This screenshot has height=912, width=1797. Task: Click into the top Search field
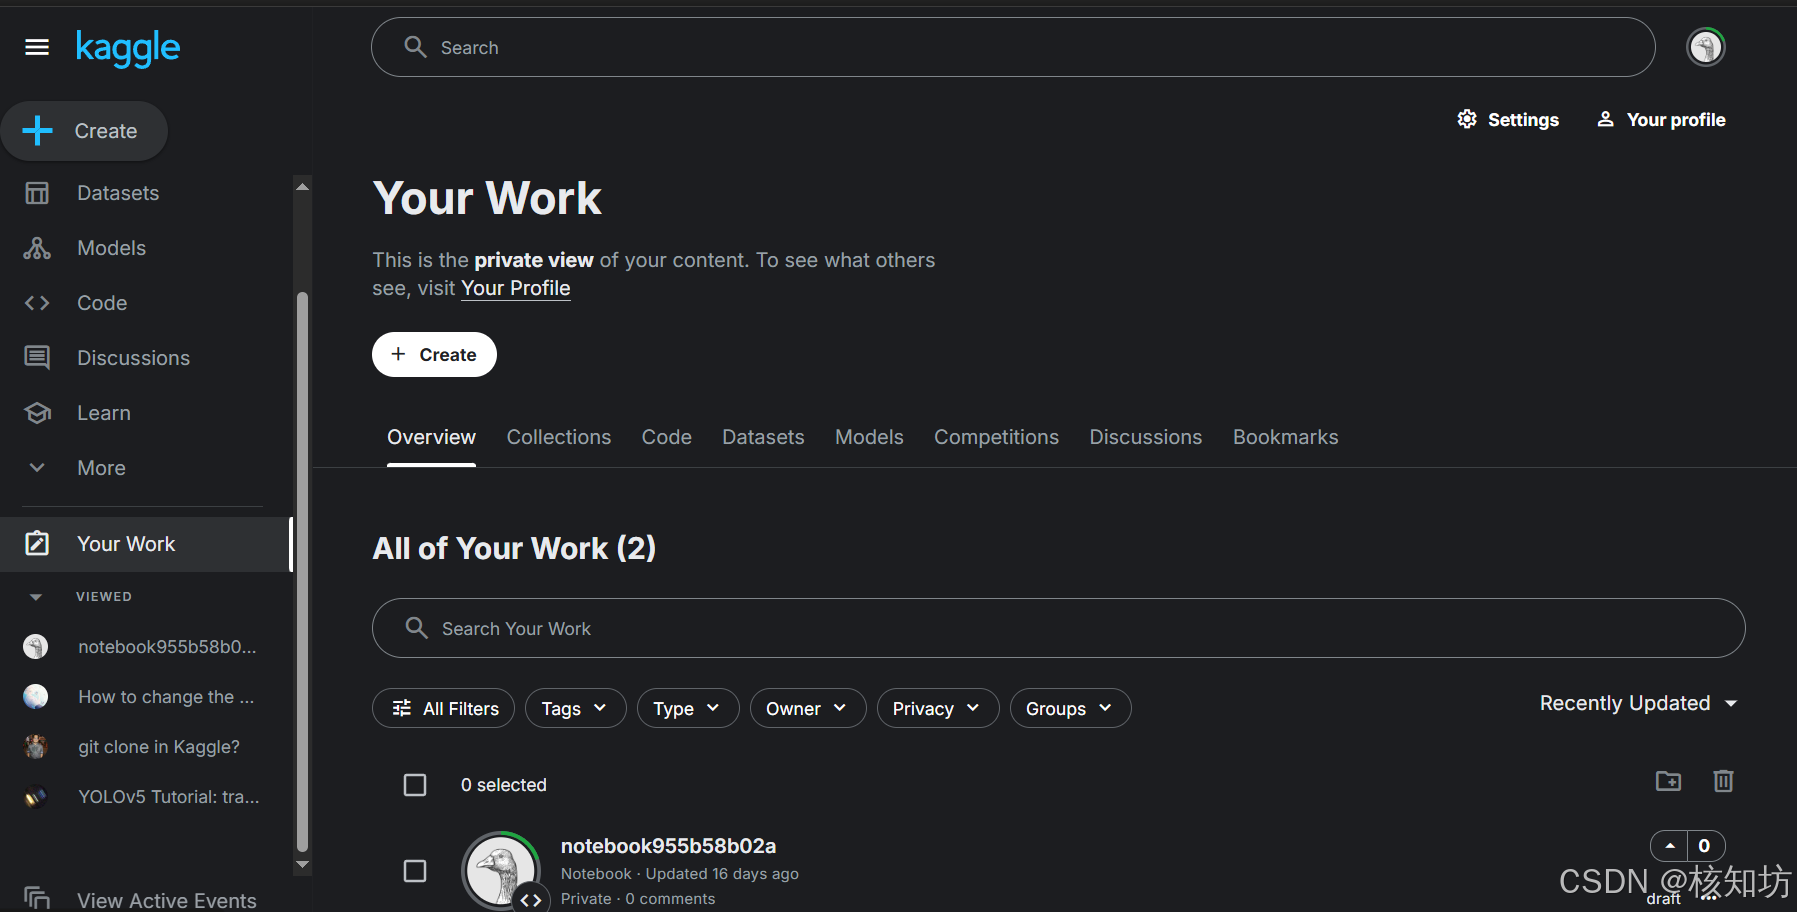click(1013, 47)
